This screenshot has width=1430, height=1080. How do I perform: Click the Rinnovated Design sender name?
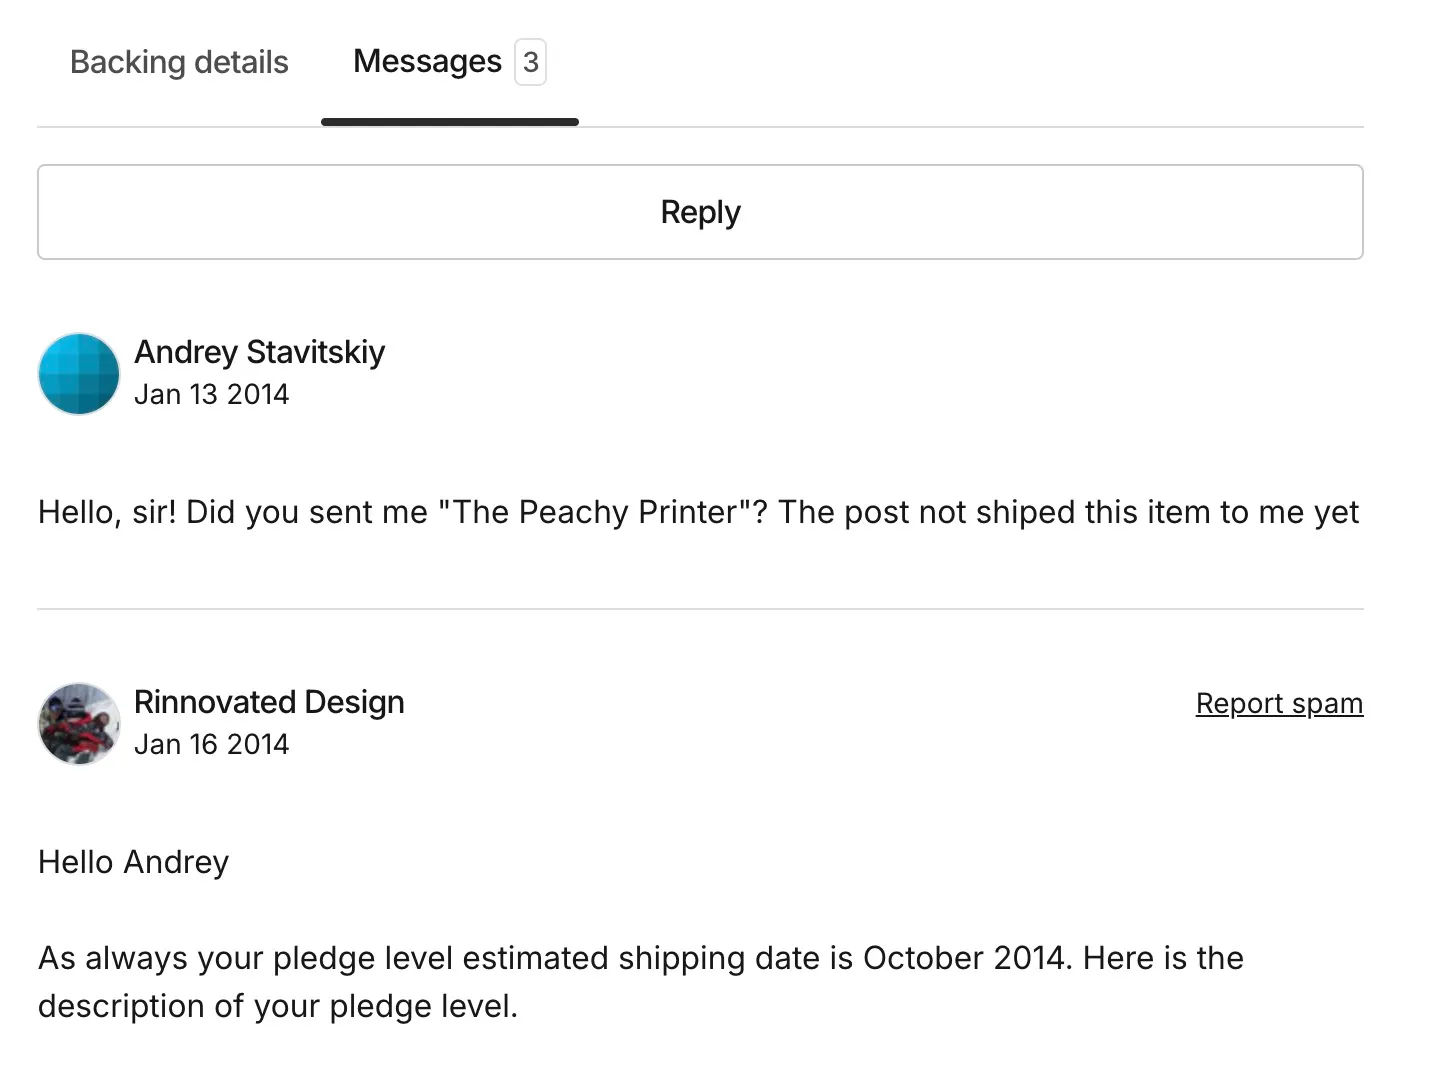pos(269,702)
